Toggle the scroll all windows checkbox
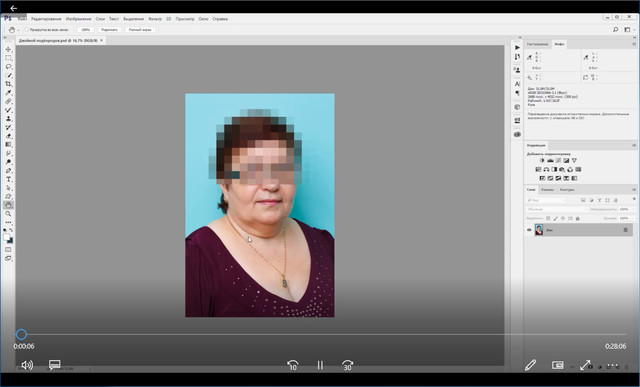The height and width of the screenshot is (387, 640). pyautogui.click(x=27, y=30)
